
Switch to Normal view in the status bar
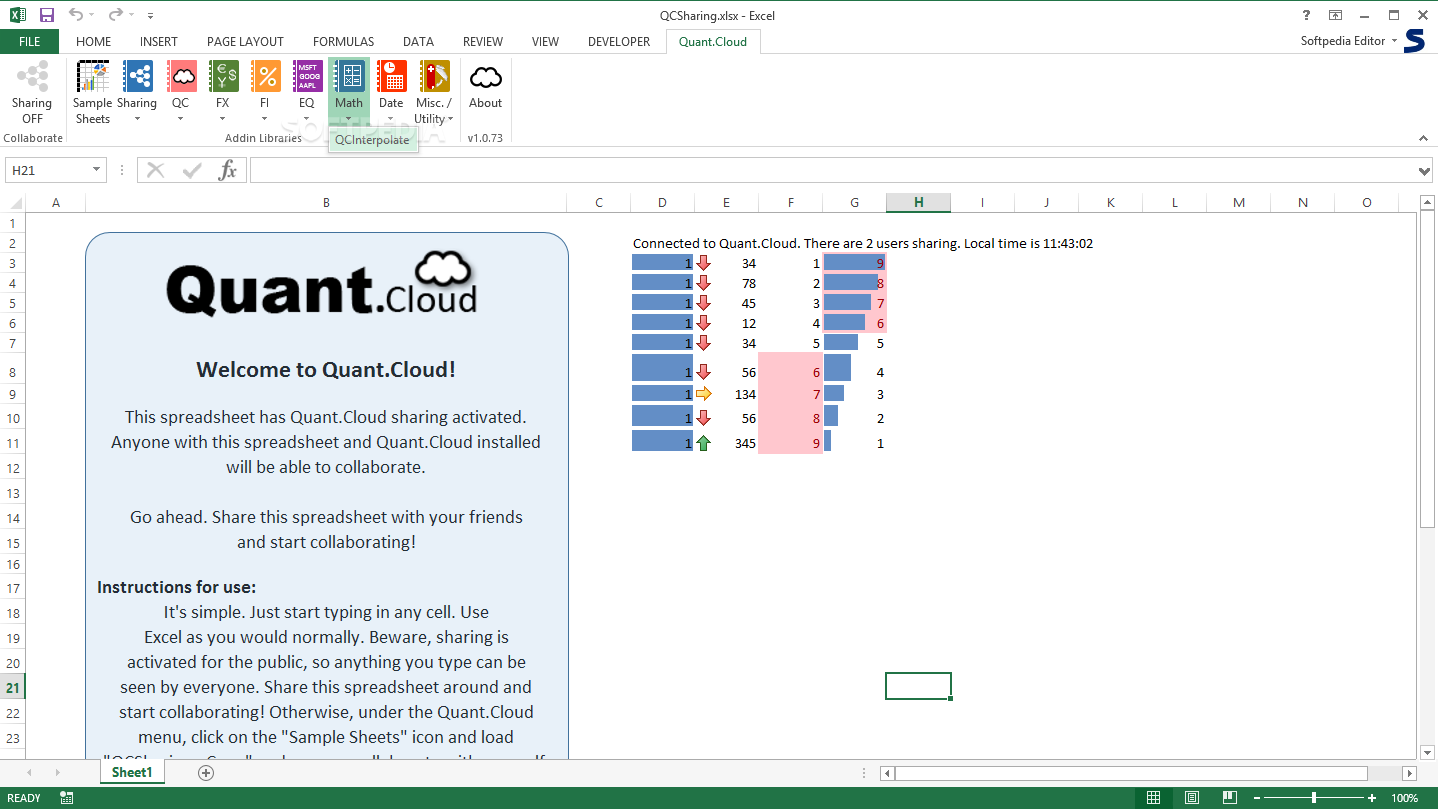(x=1153, y=798)
